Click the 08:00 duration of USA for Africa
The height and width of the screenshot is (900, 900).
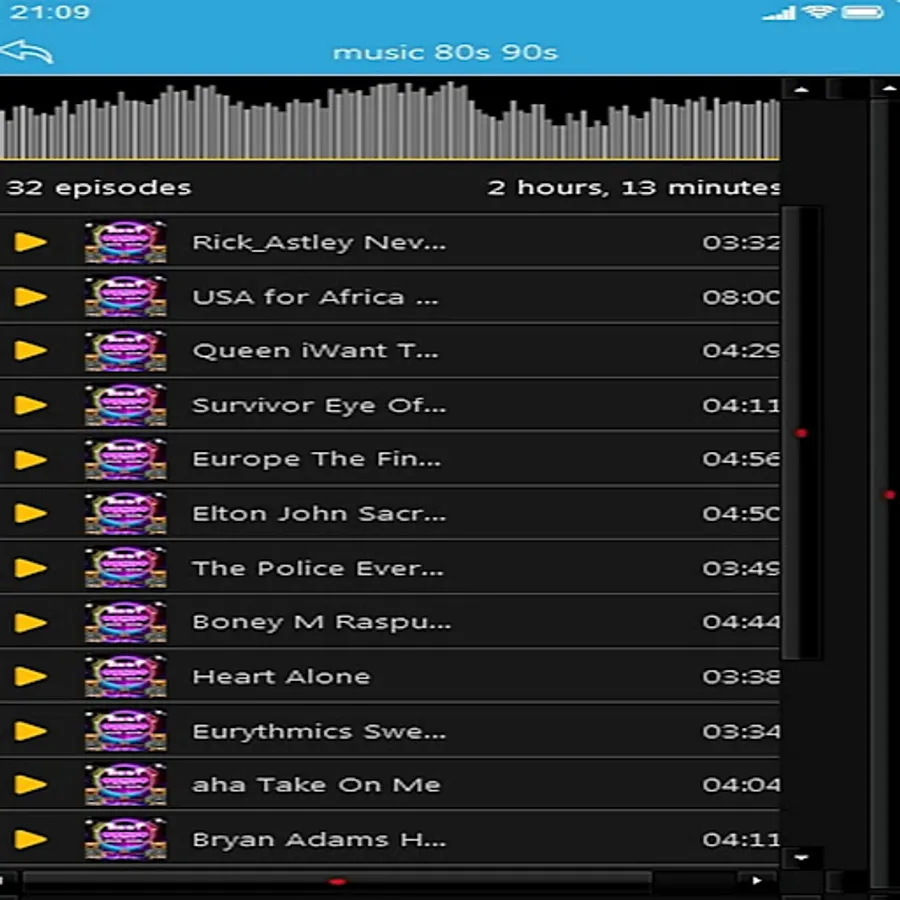[x=741, y=297]
